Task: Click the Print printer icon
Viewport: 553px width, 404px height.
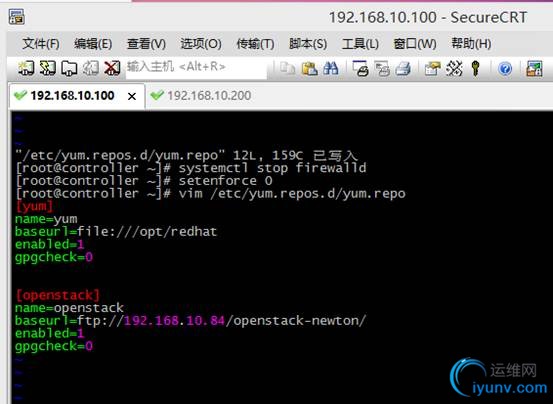Action: [x=403, y=68]
